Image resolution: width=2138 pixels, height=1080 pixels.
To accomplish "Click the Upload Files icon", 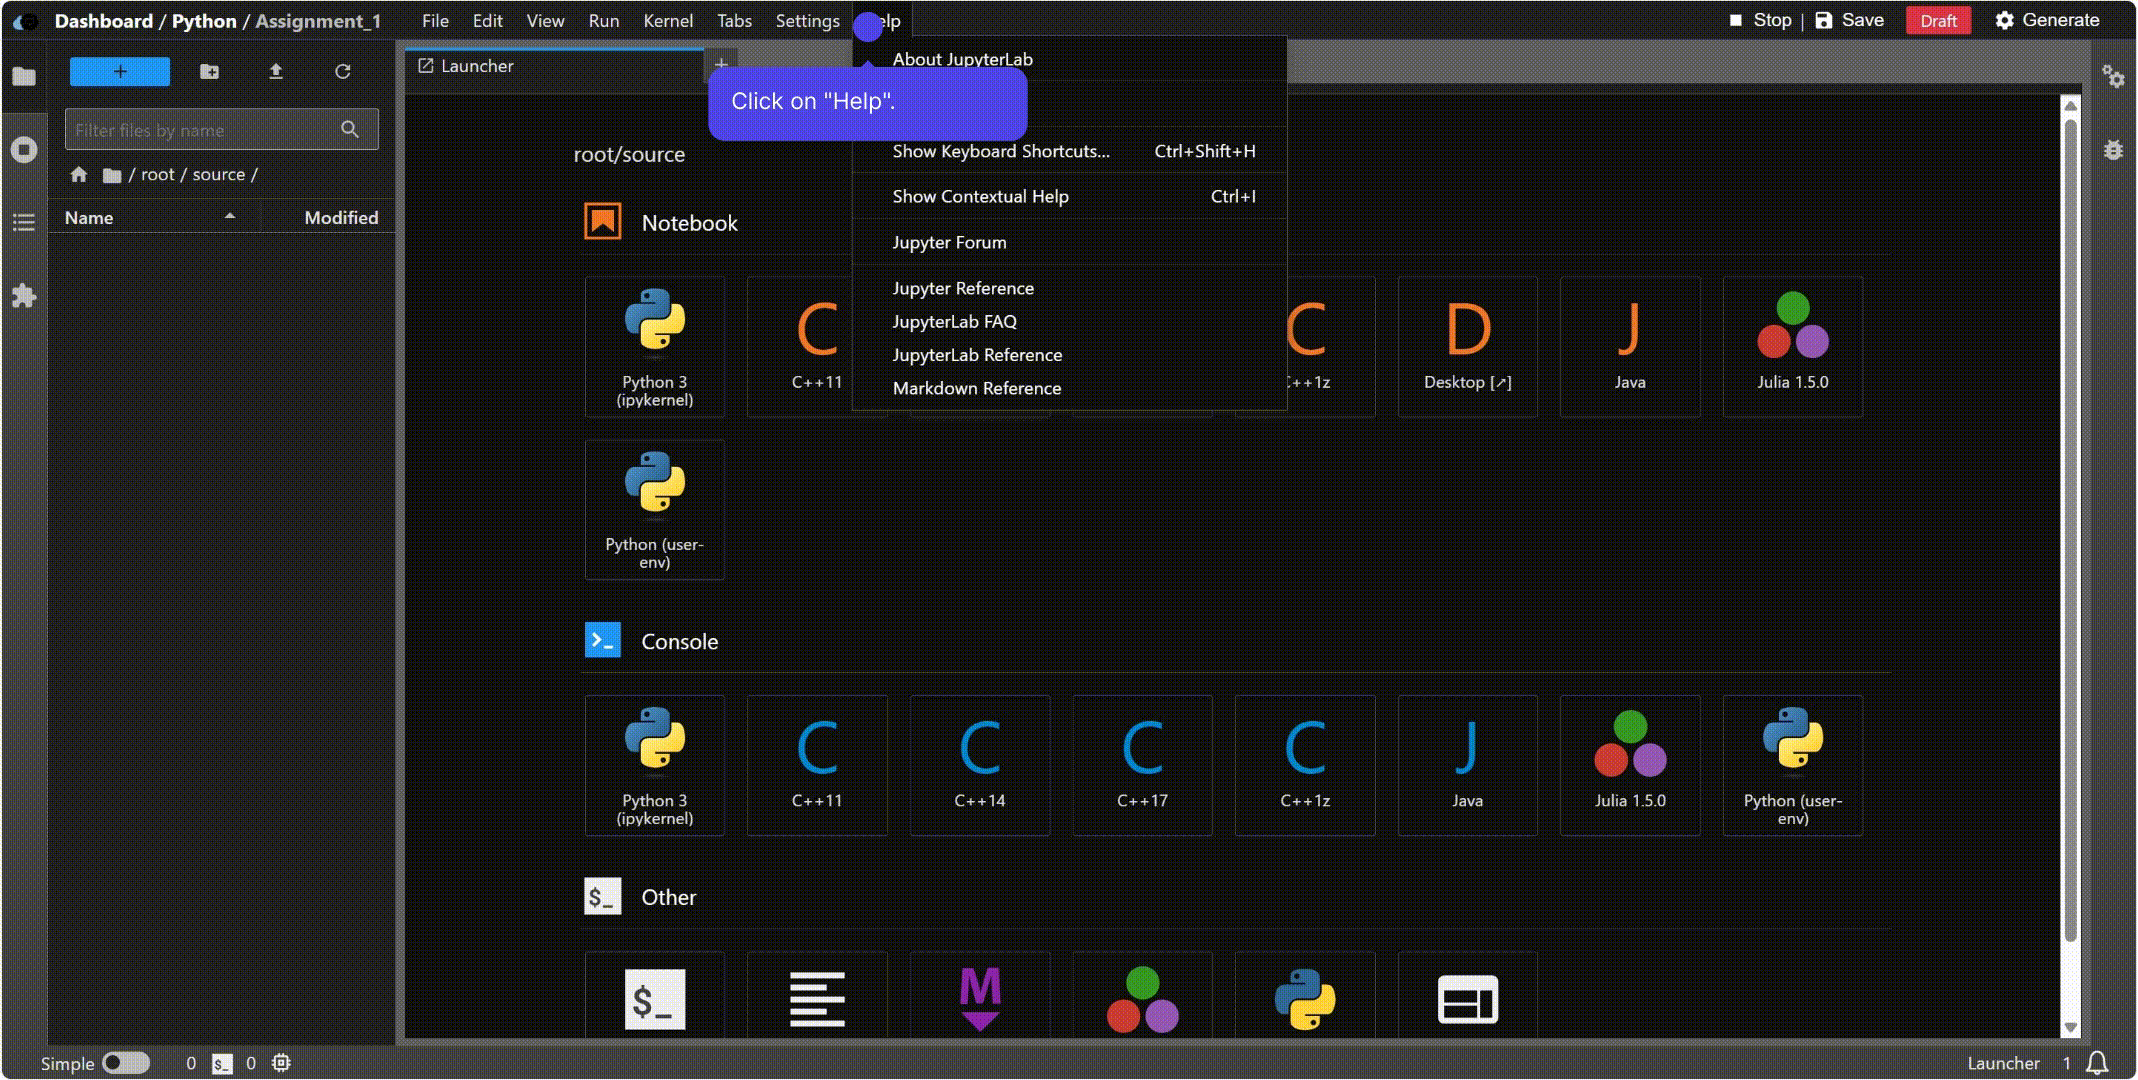I will click(276, 71).
